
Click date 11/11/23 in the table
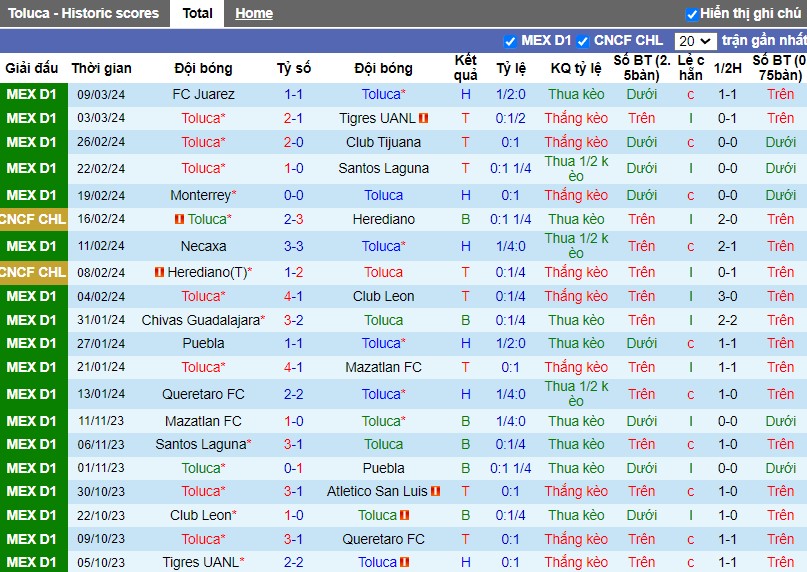tap(101, 421)
